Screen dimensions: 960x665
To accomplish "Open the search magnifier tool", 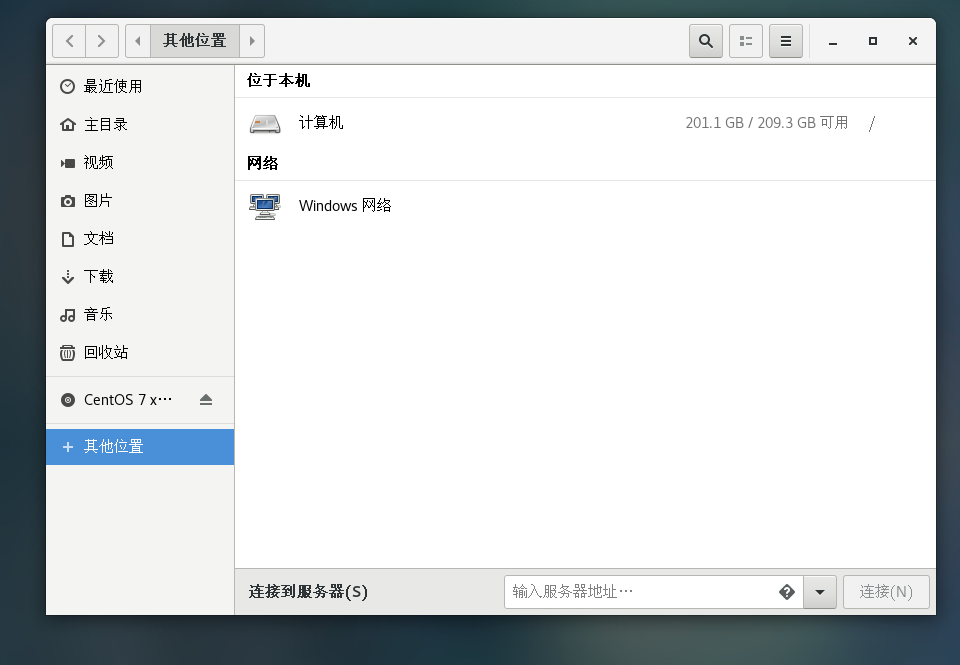I will click(x=706, y=41).
